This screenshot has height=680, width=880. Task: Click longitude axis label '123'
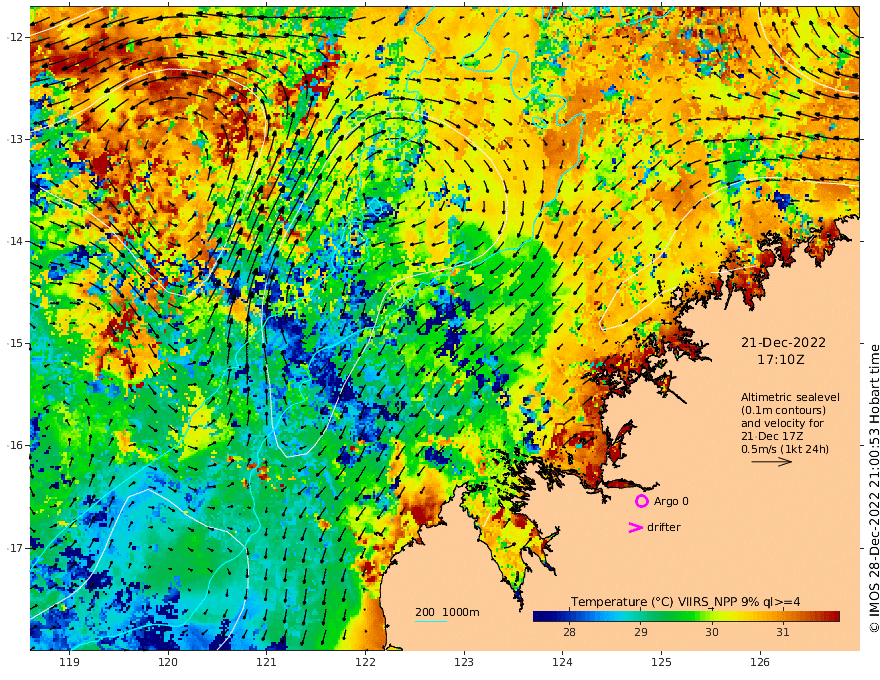coord(464,662)
